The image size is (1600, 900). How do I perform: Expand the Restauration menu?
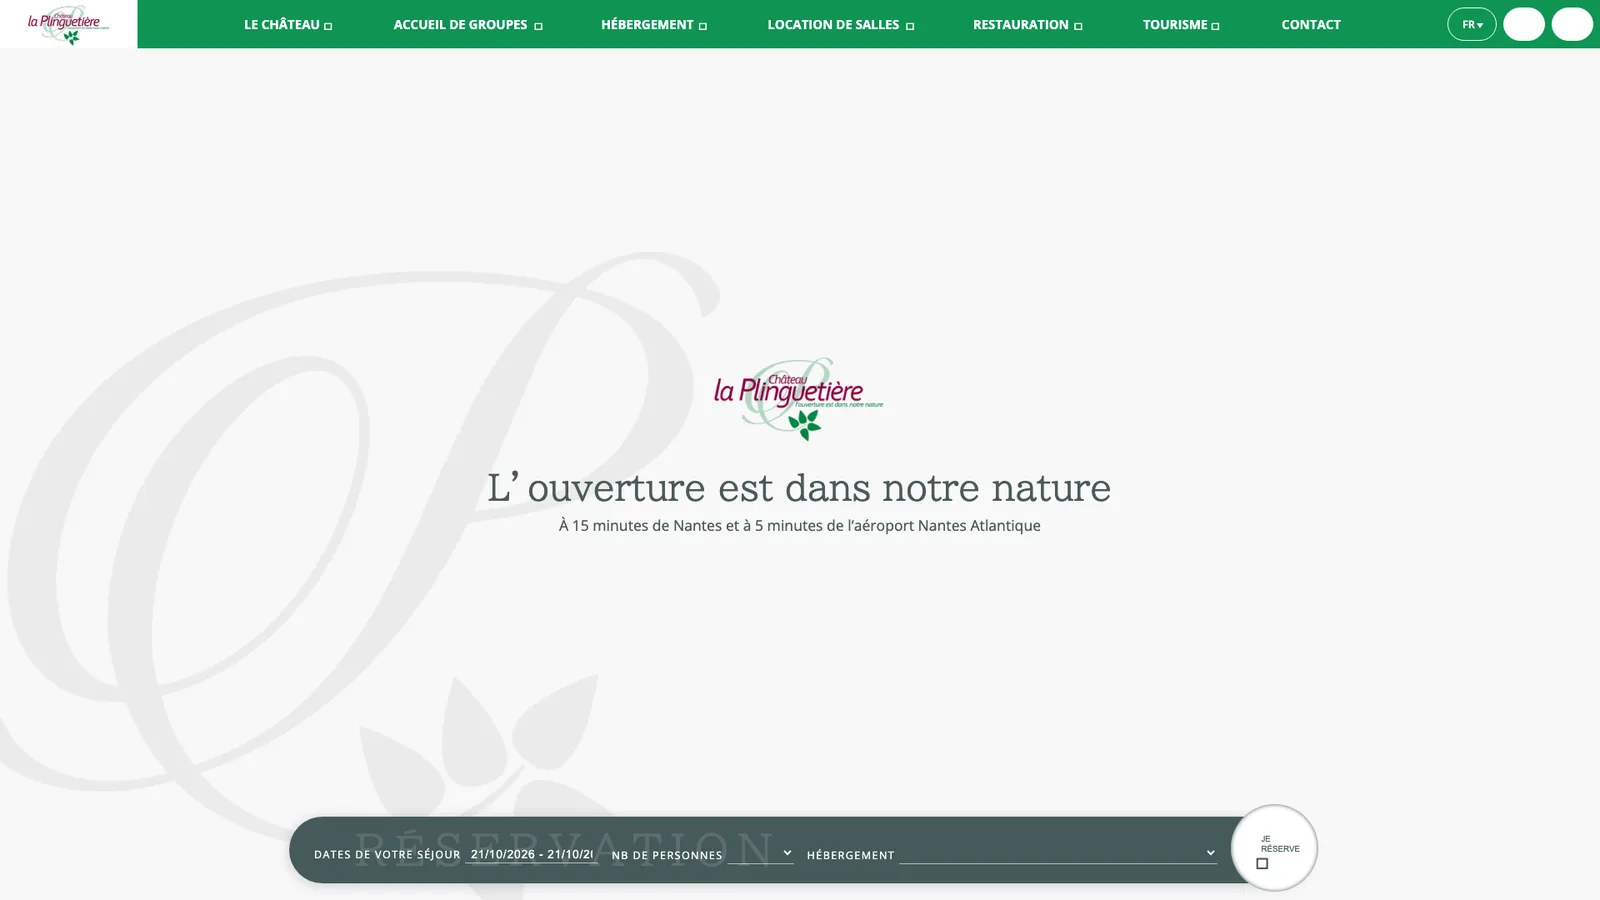point(1028,24)
